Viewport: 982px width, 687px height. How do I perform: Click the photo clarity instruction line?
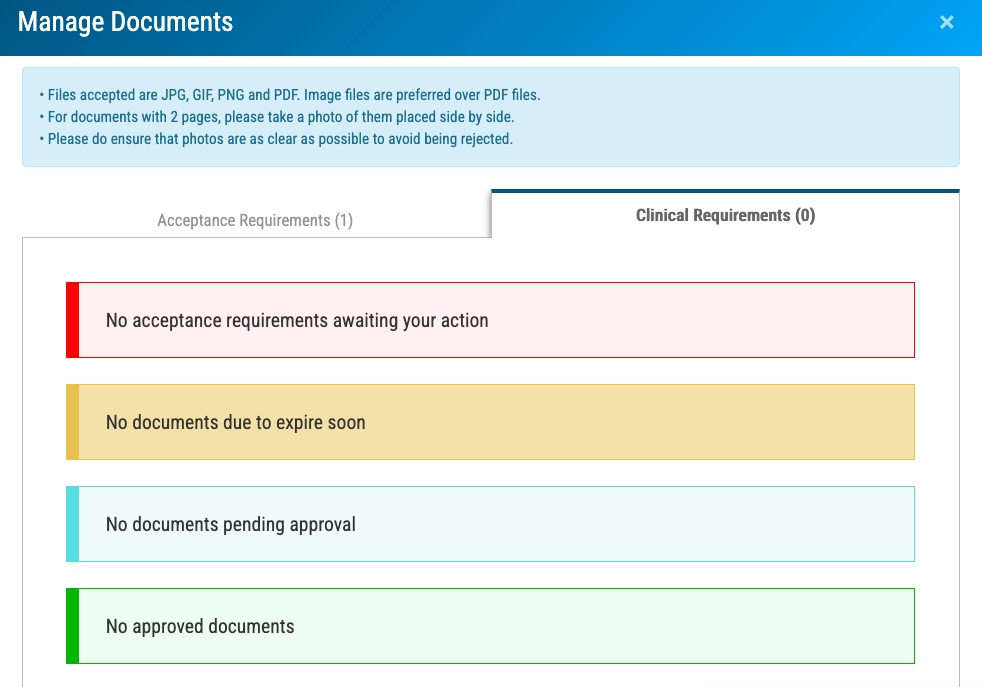coord(280,139)
